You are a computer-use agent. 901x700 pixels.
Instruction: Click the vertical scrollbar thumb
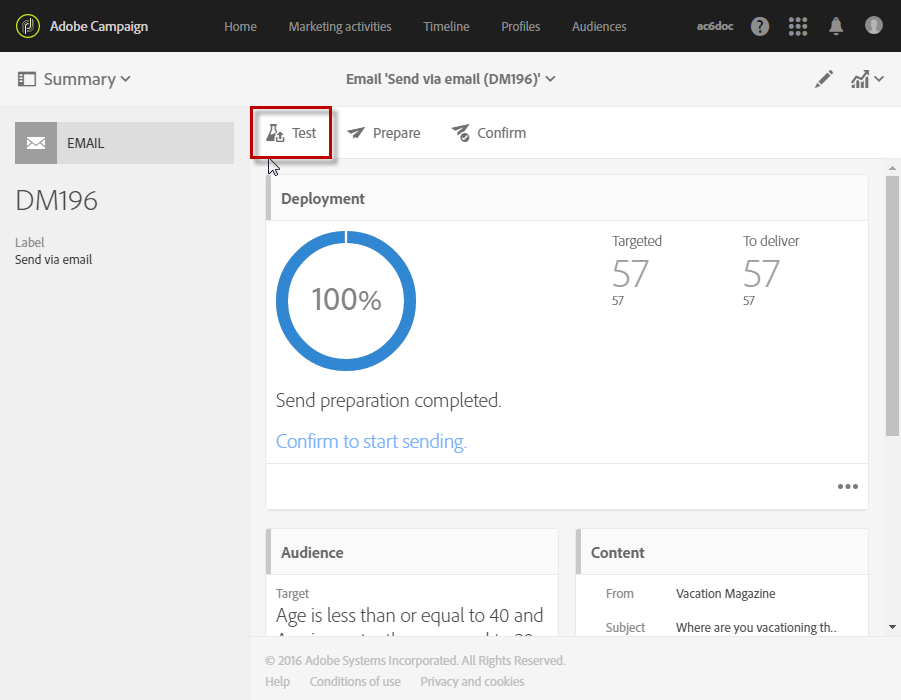(892, 305)
